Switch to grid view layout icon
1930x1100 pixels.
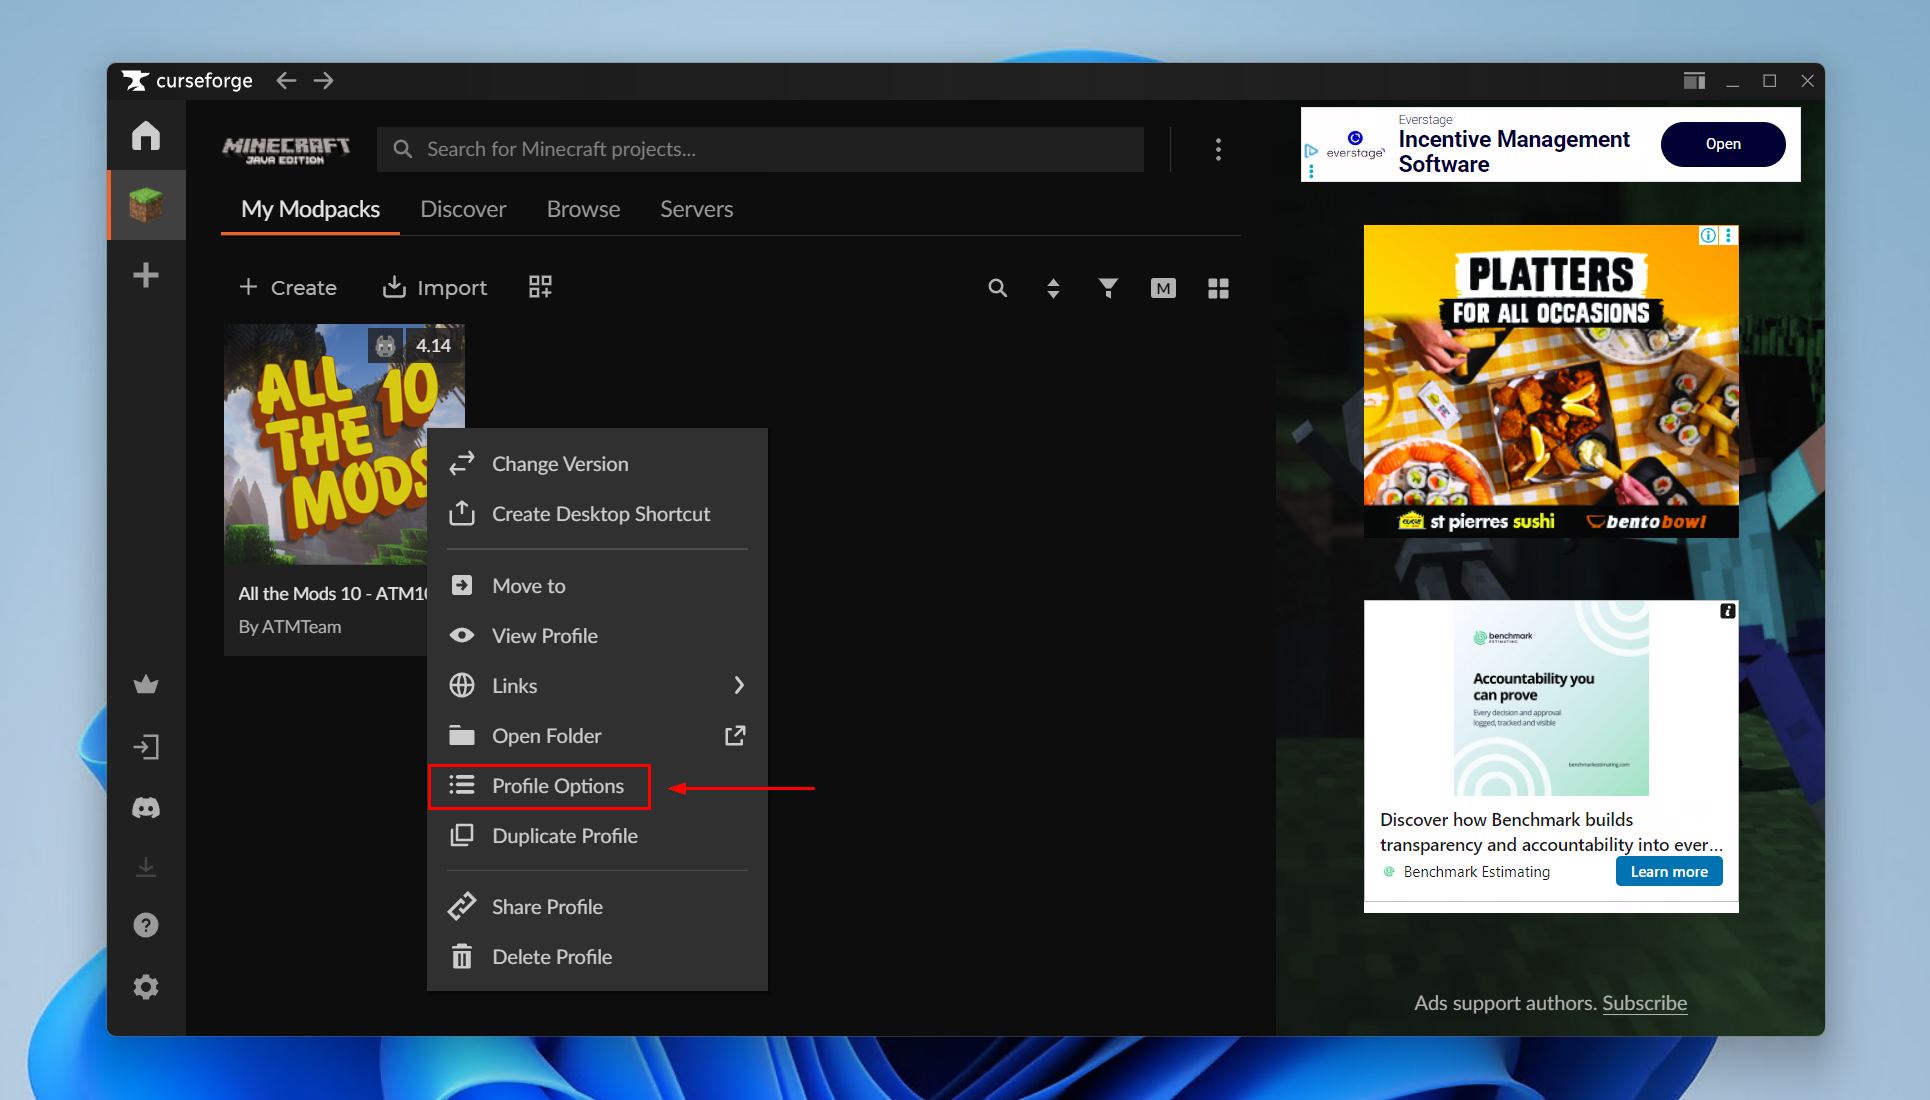tap(1218, 288)
